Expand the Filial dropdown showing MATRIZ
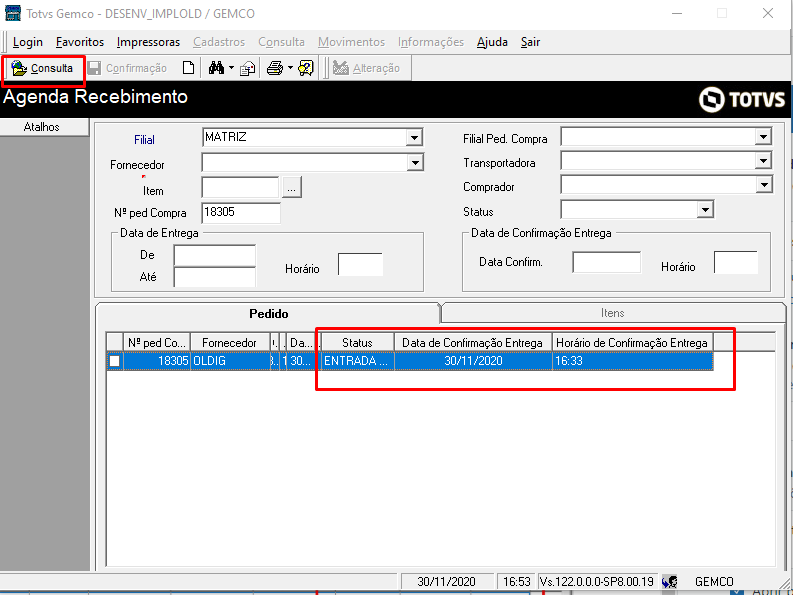Image resolution: width=793 pixels, height=595 pixels. click(414, 138)
